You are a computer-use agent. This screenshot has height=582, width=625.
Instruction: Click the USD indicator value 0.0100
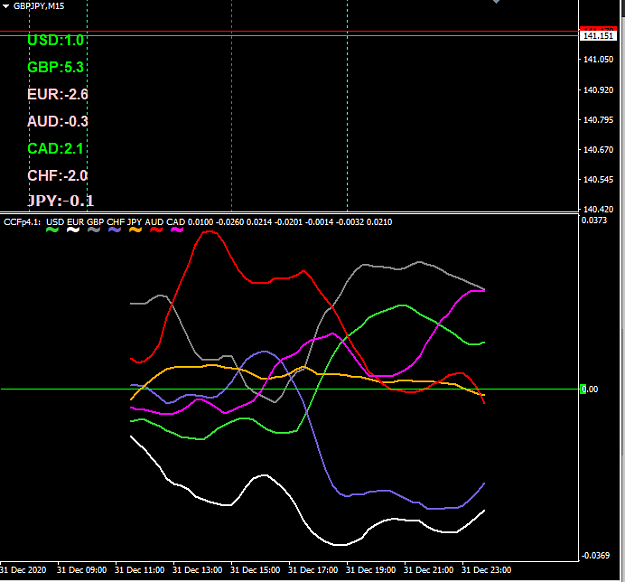tap(200, 222)
